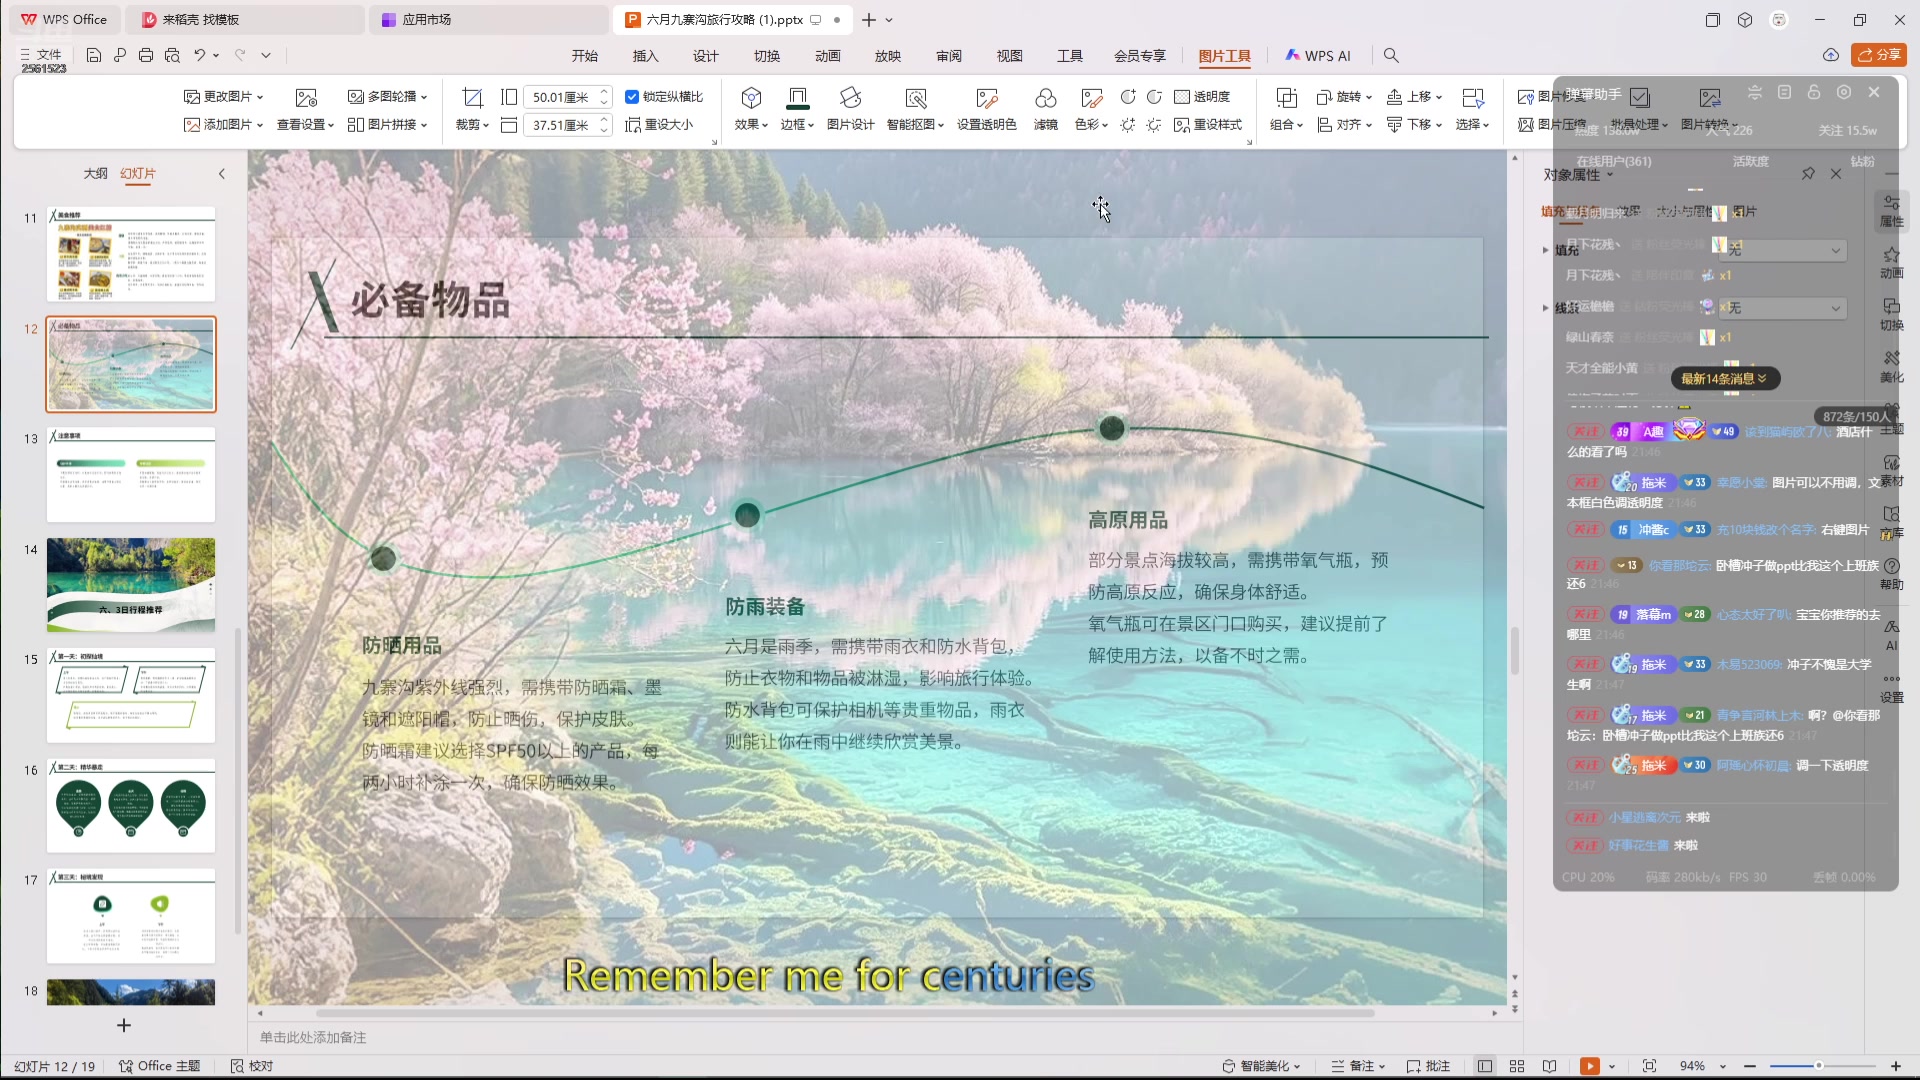Open 添加图片 dropdown
The height and width of the screenshot is (1080, 1920).
223,125
